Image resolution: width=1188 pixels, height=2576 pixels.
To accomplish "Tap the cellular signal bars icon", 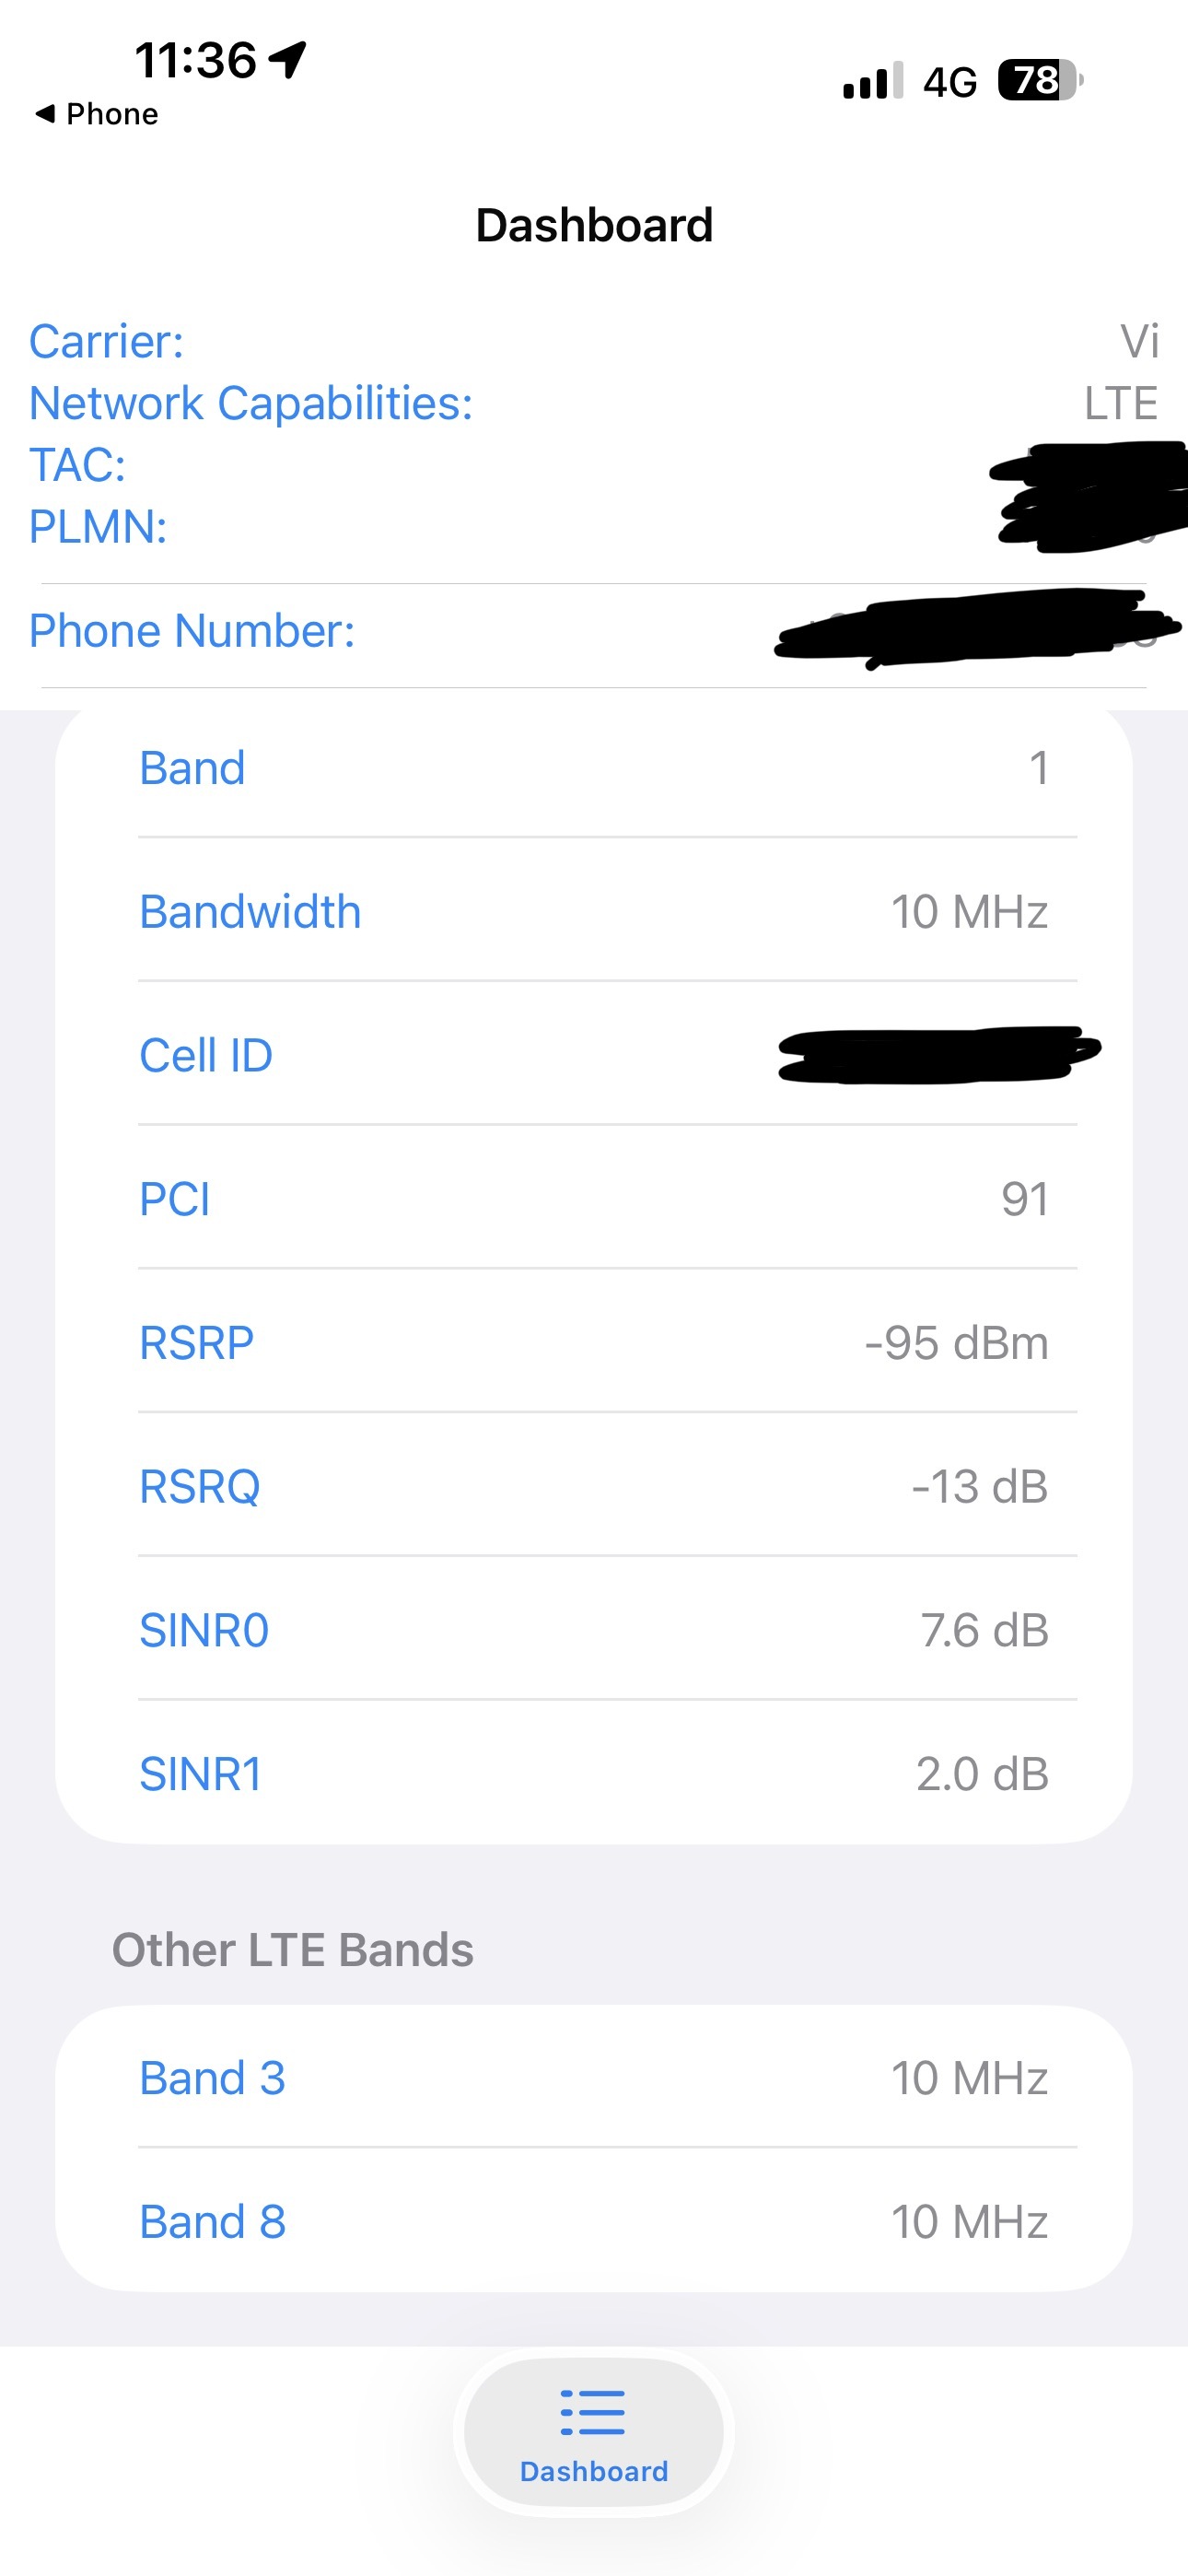I will tap(872, 81).
